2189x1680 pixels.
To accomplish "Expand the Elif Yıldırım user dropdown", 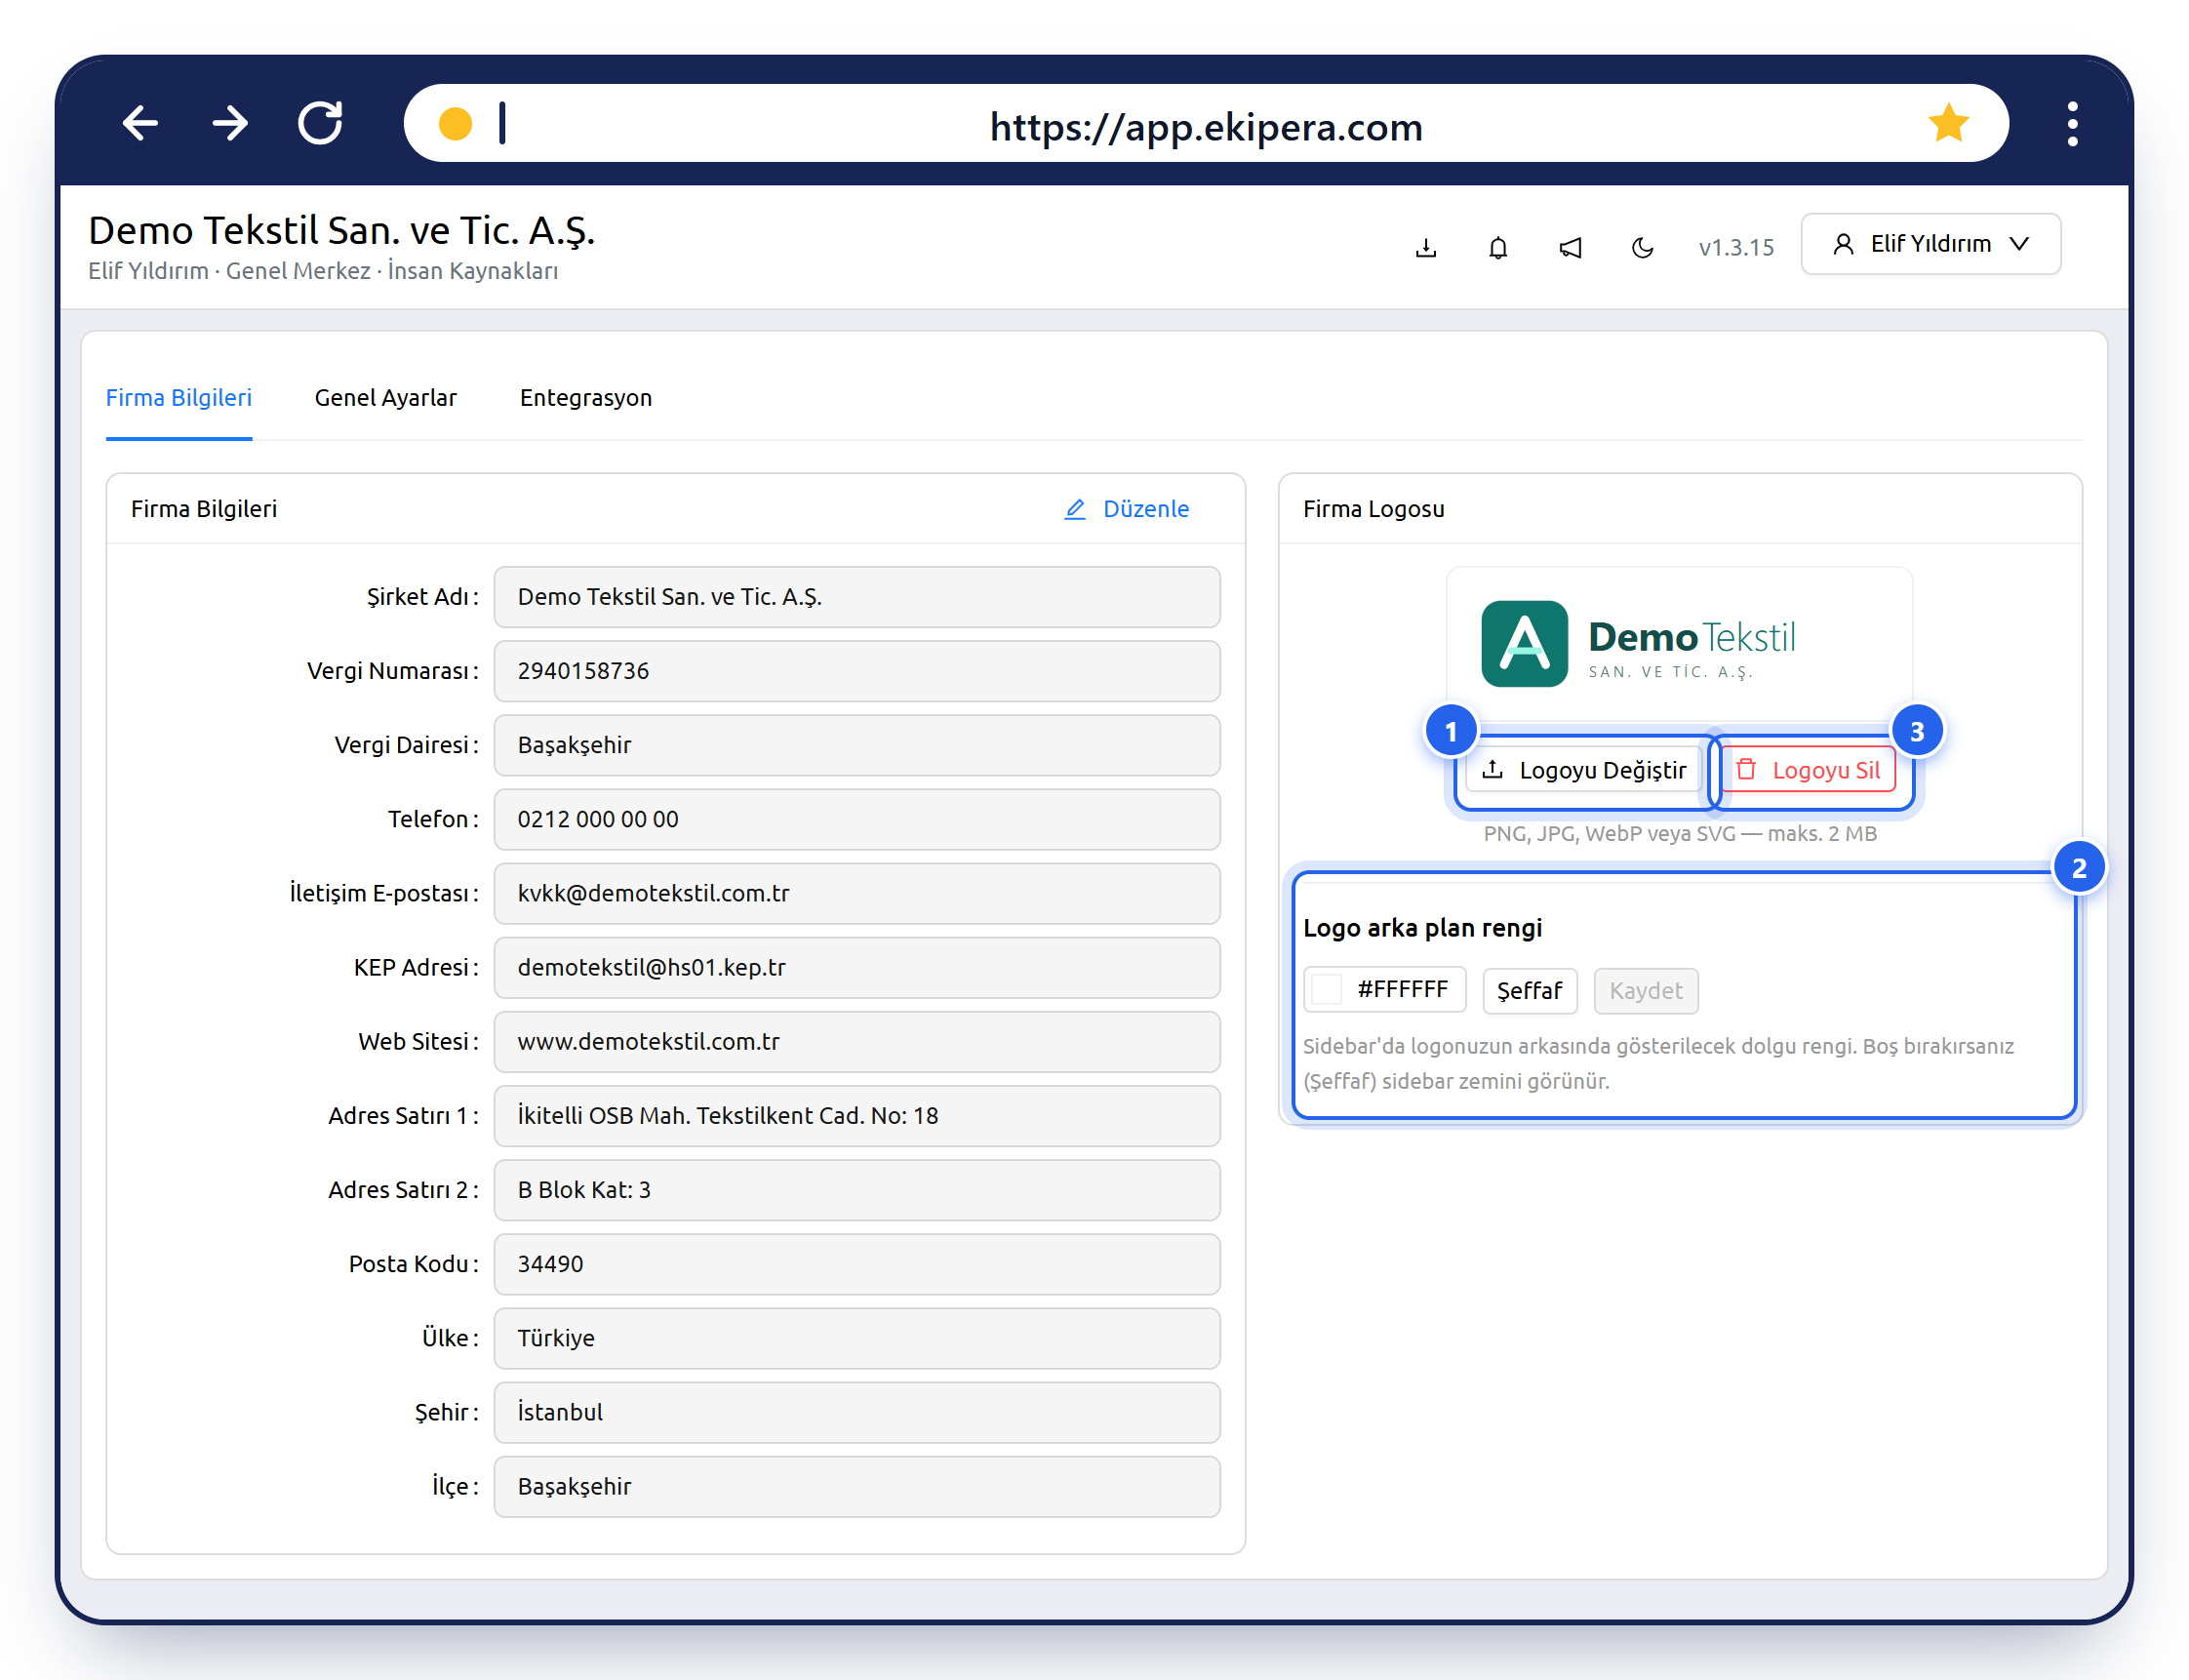I will (1930, 244).
